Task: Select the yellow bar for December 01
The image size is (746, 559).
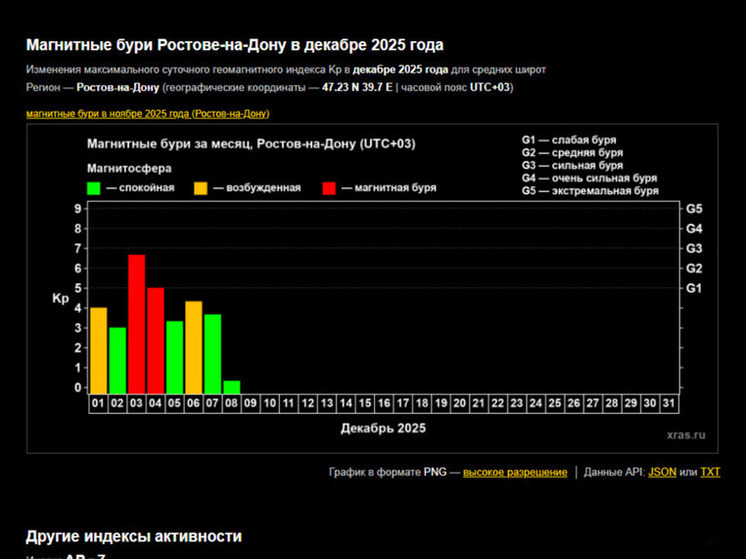Action: pyautogui.click(x=99, y=350)
